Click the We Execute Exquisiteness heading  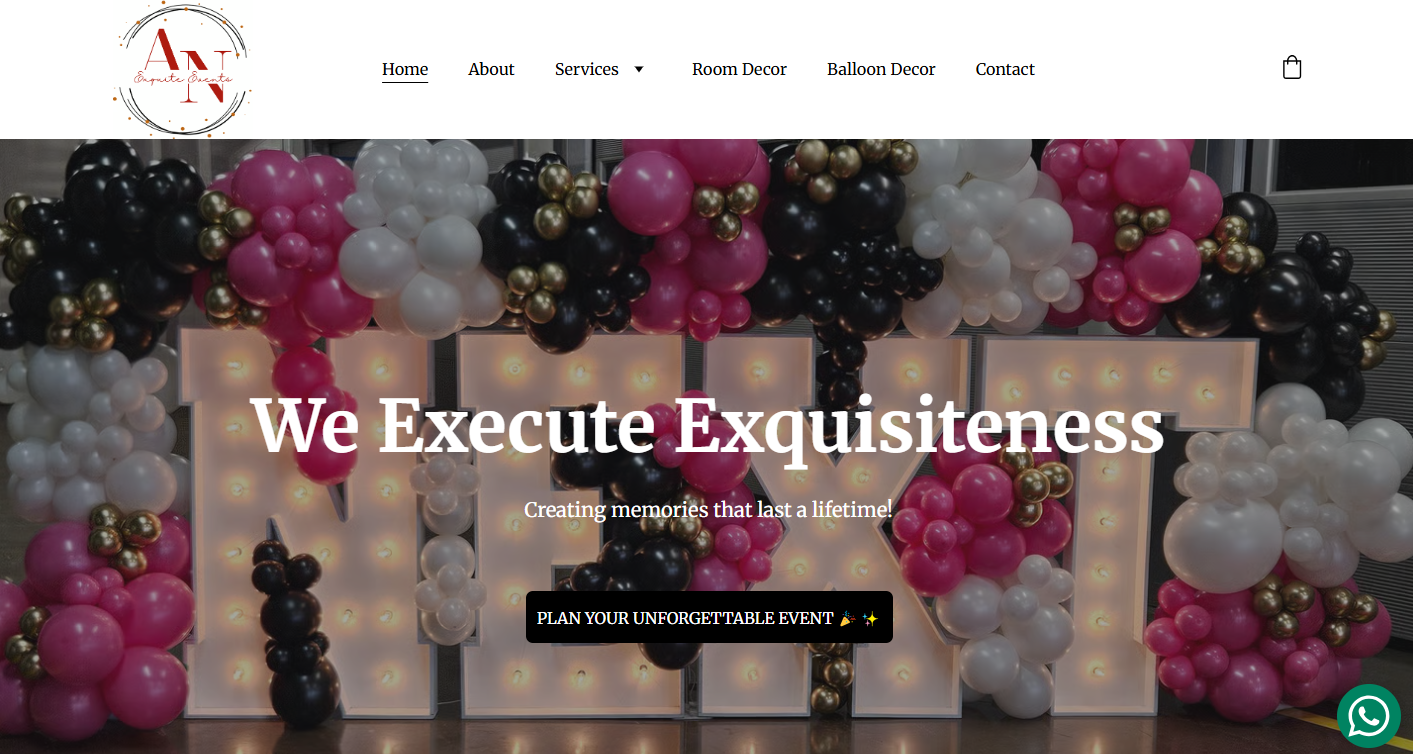[707, 425]
